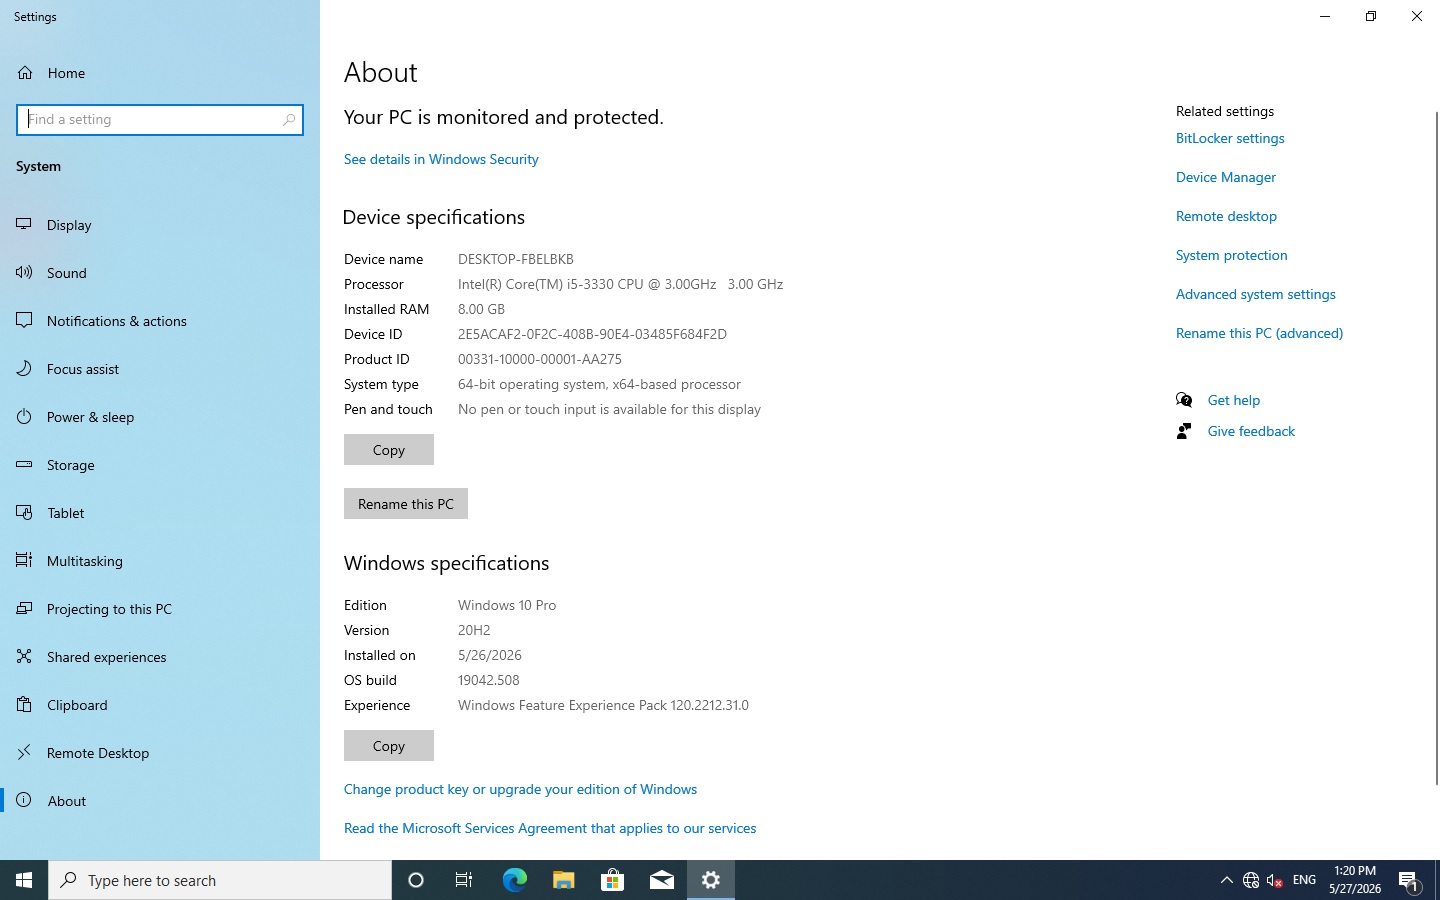Open the Home icon in Settings sidebar
This screenshot has width=1440, height=900.
[x=25, y=73]
